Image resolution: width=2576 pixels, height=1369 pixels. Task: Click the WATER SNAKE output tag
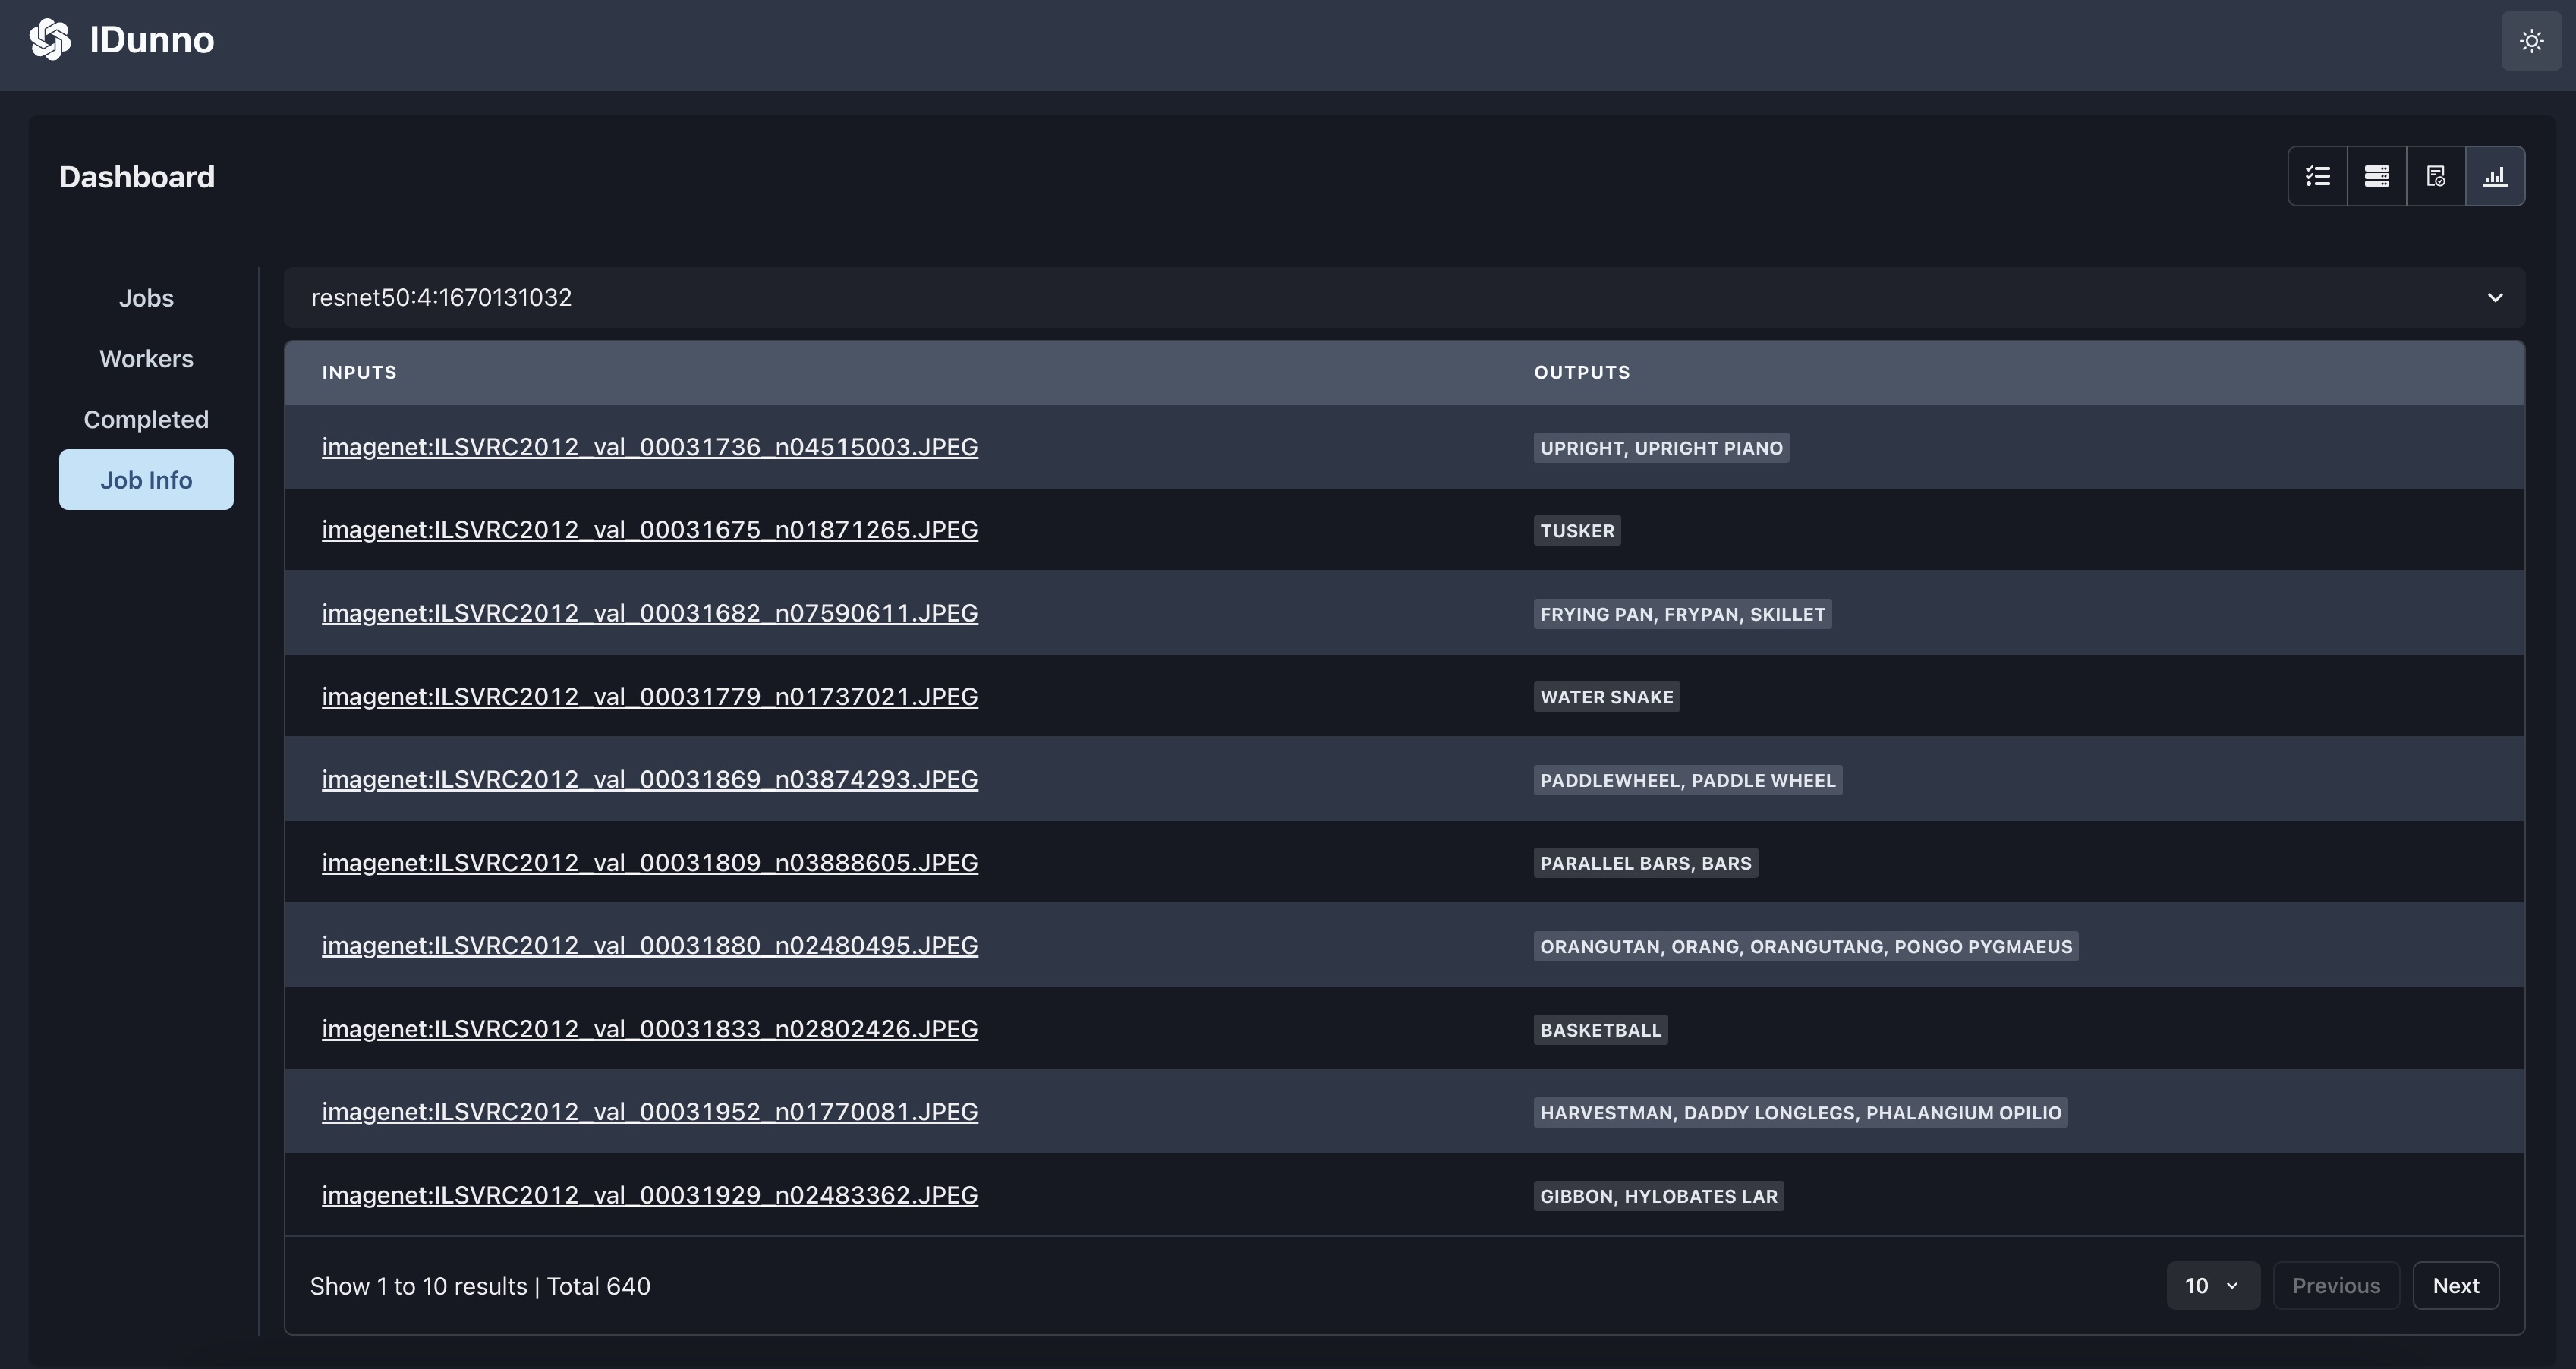(1606, 697)
